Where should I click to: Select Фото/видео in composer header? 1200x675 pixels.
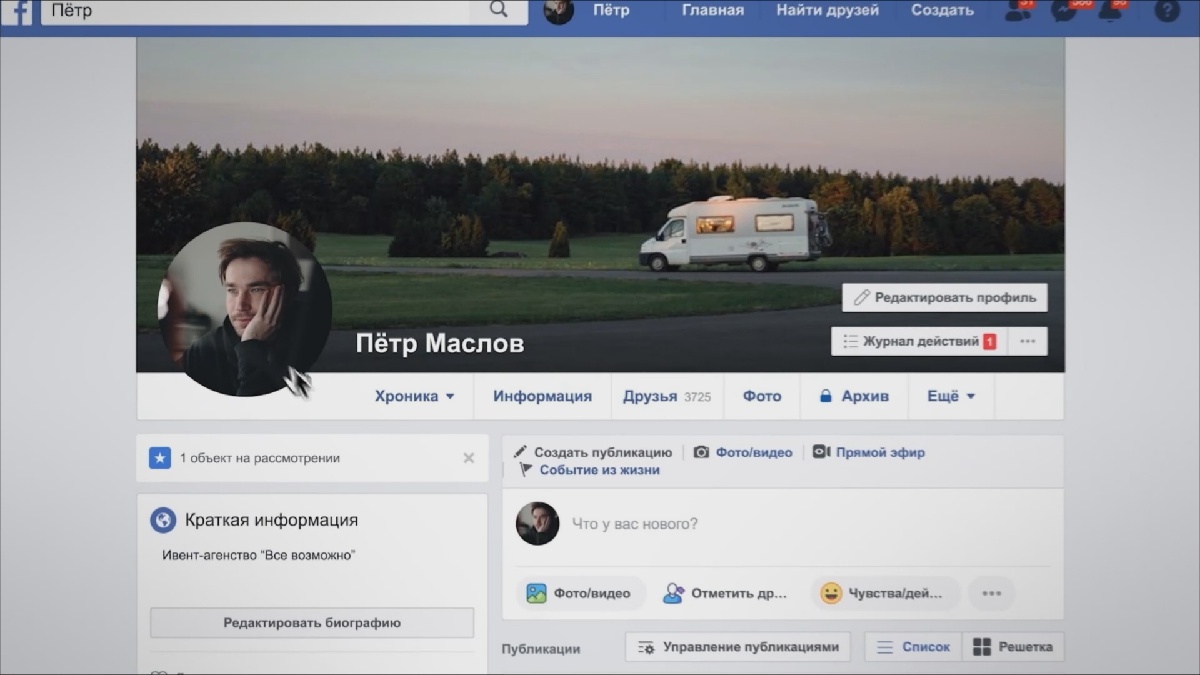(743, 452)
